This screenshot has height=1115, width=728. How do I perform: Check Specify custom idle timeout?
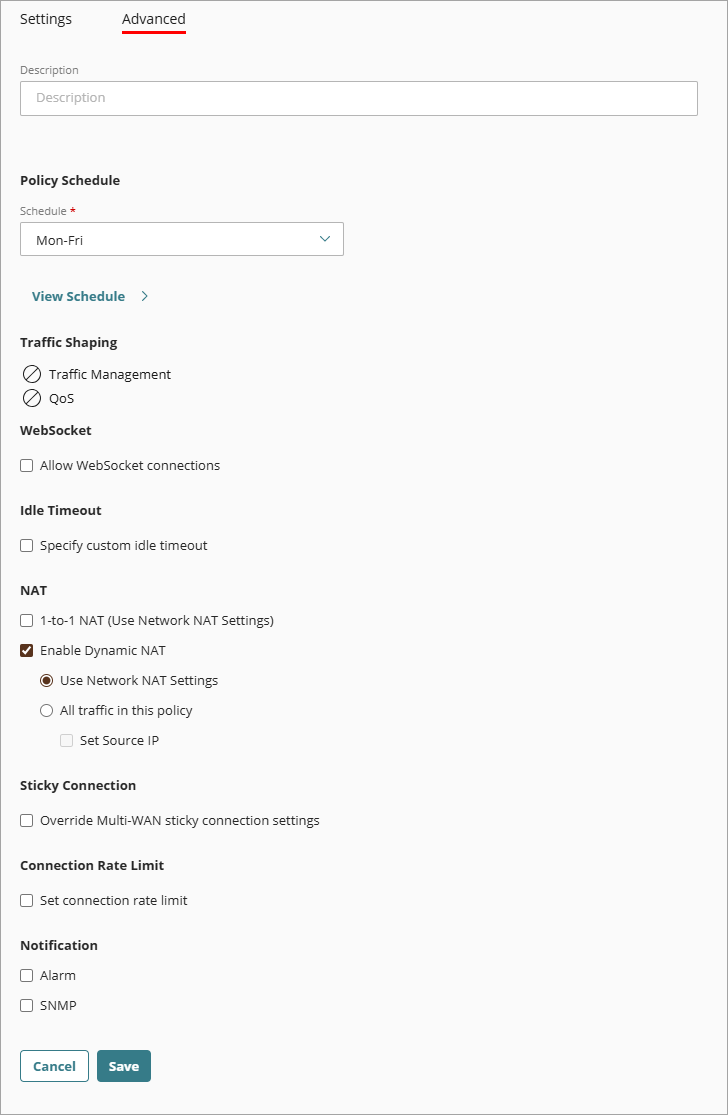(26, 545)
